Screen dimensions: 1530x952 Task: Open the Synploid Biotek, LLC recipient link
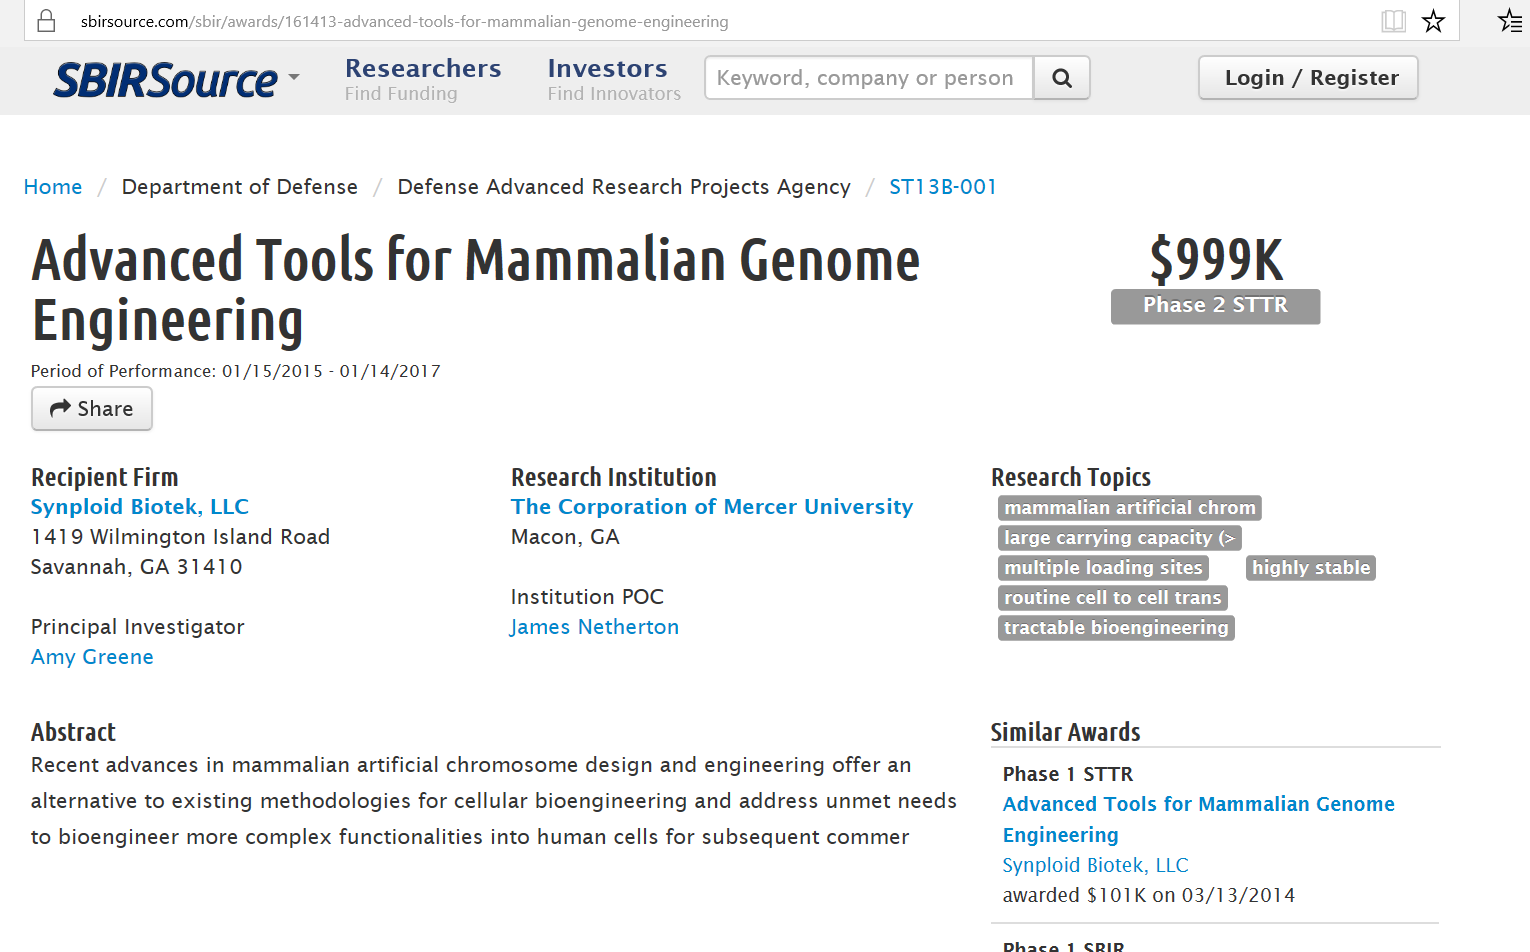[140, 507]
